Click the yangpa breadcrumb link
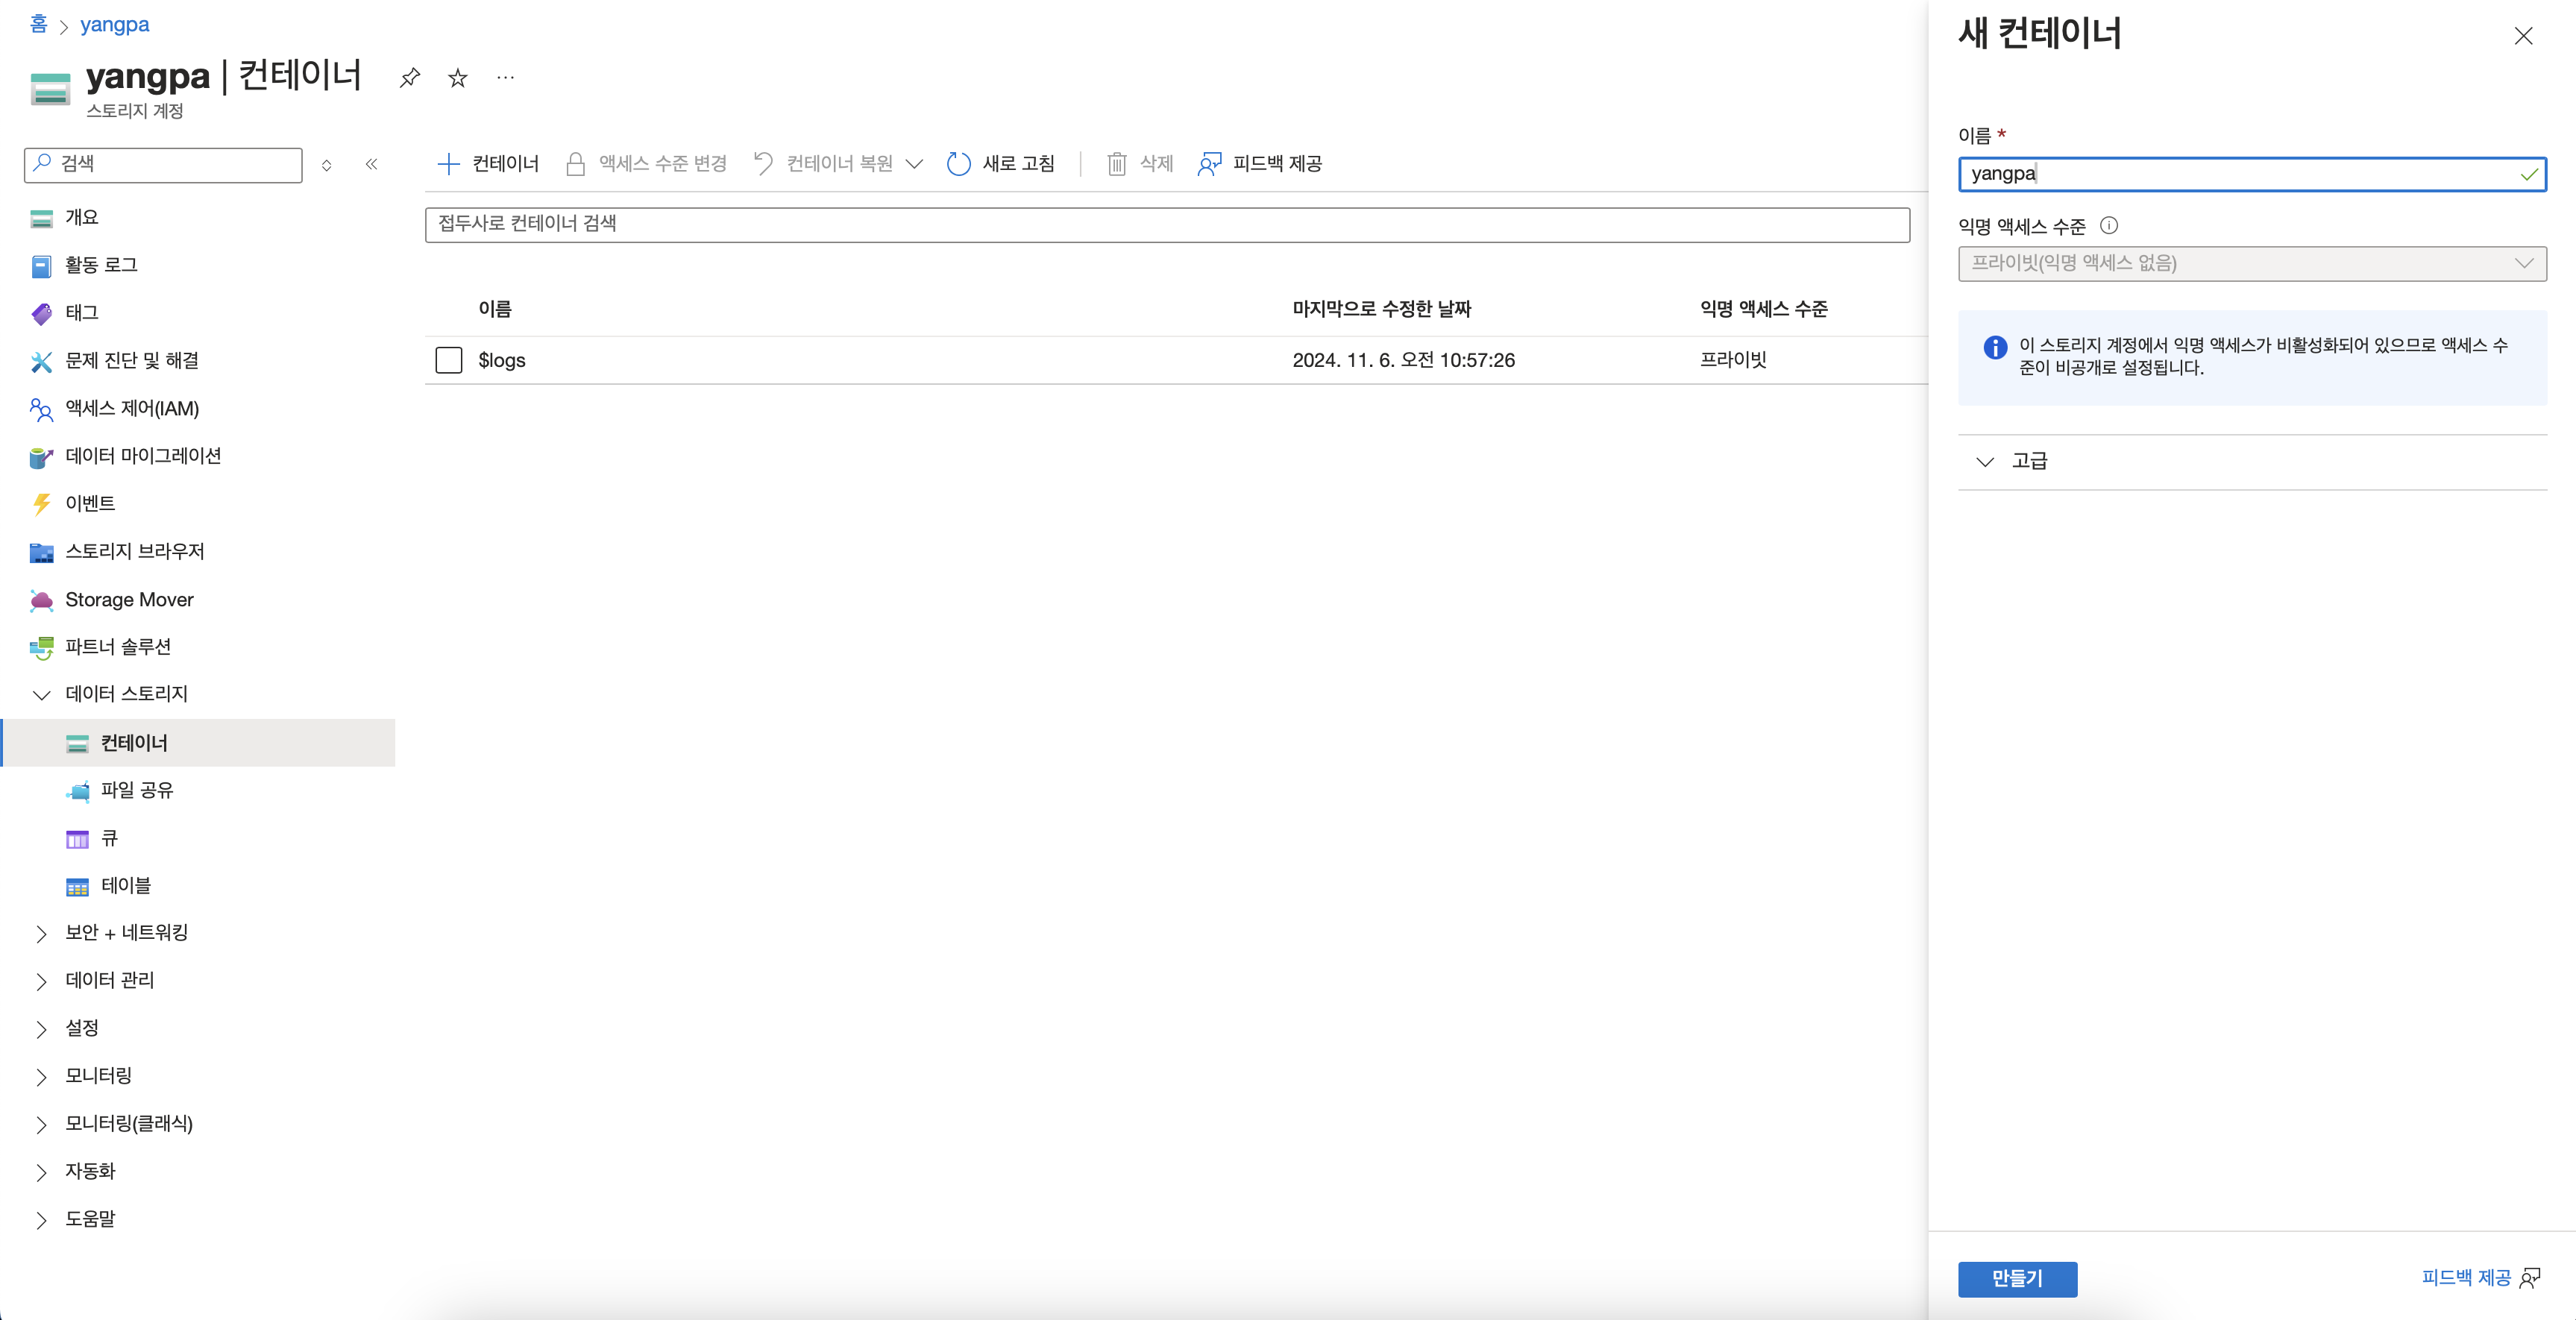Image resolution: width=2576 pixels, height=1320 pixels. (114, 25)
